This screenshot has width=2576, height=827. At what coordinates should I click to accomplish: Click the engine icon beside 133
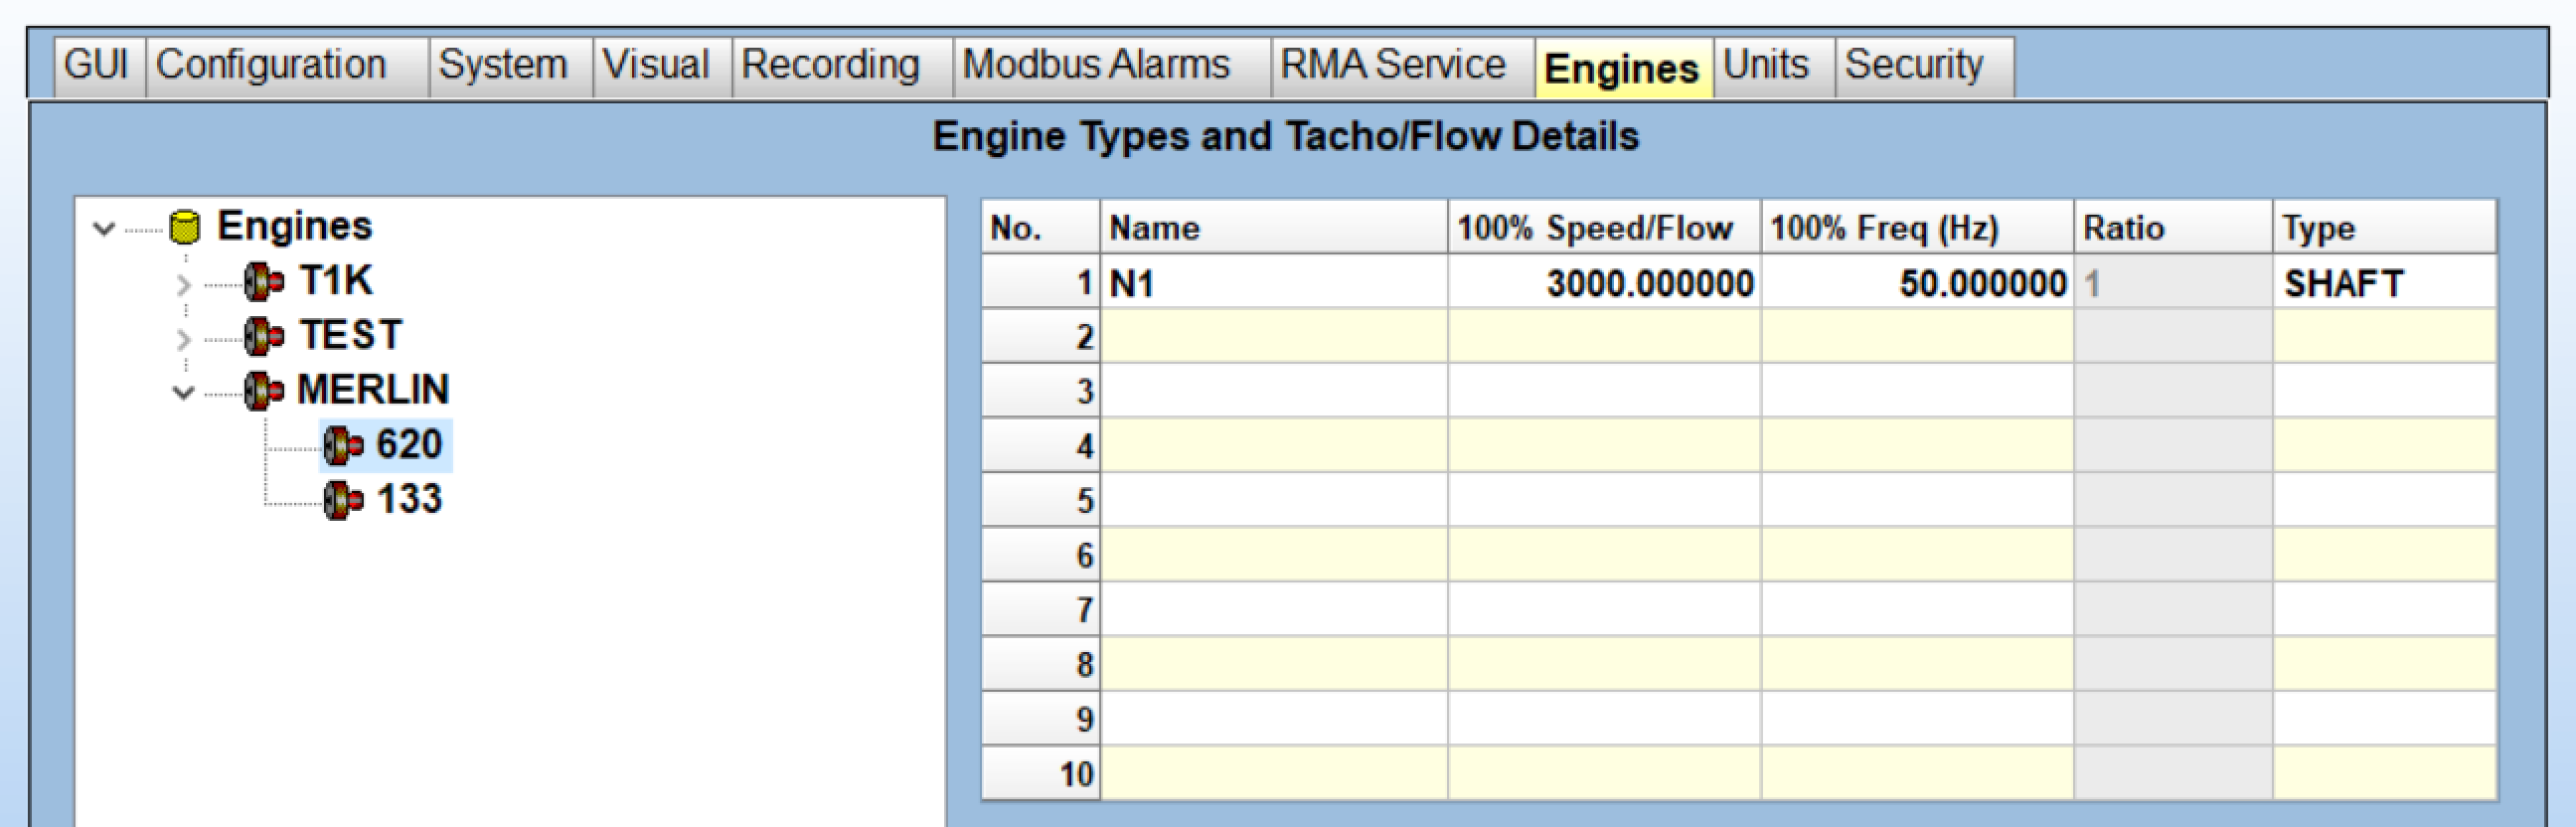click(343, 501)
